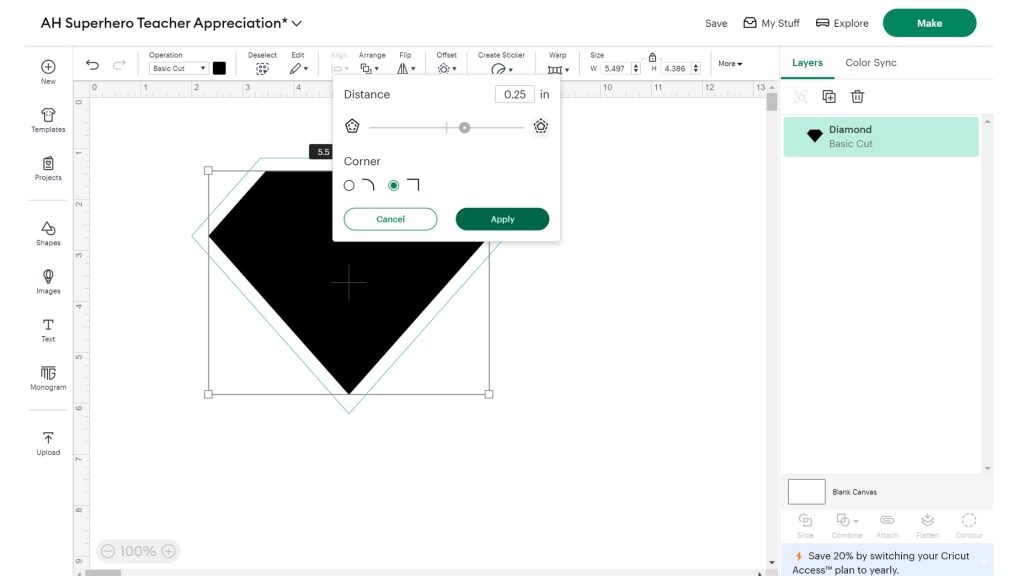Open the Arrange dropdown
Viewport: 1024px width, 576px height.
point(370,69)
